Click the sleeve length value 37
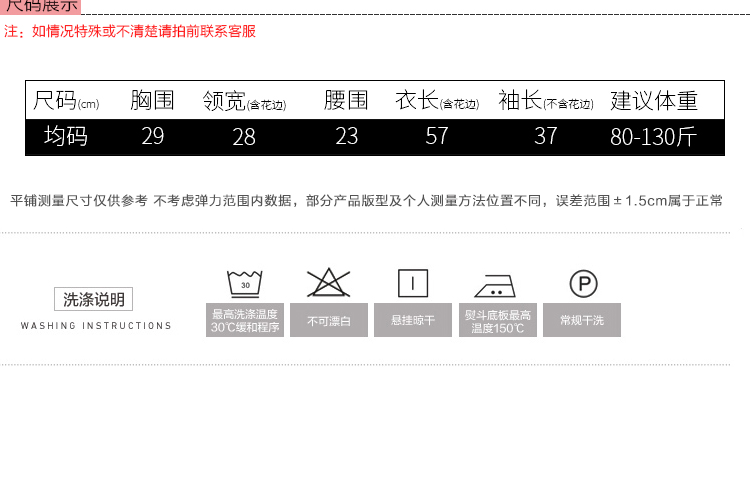The width and height of the screenshot is (750, 489). [545, 136]
